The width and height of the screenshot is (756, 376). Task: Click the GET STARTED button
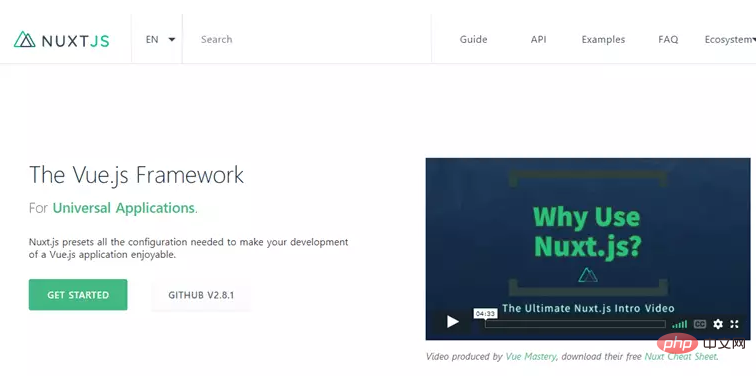78,295
